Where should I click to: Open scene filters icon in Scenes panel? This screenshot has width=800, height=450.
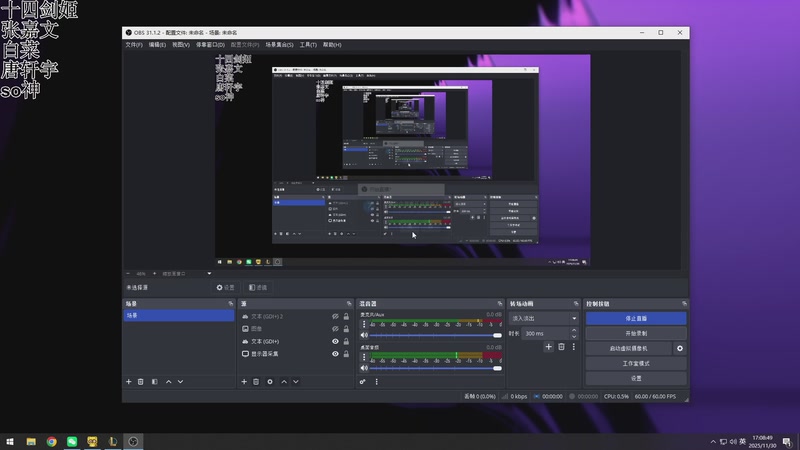point(155,382)
